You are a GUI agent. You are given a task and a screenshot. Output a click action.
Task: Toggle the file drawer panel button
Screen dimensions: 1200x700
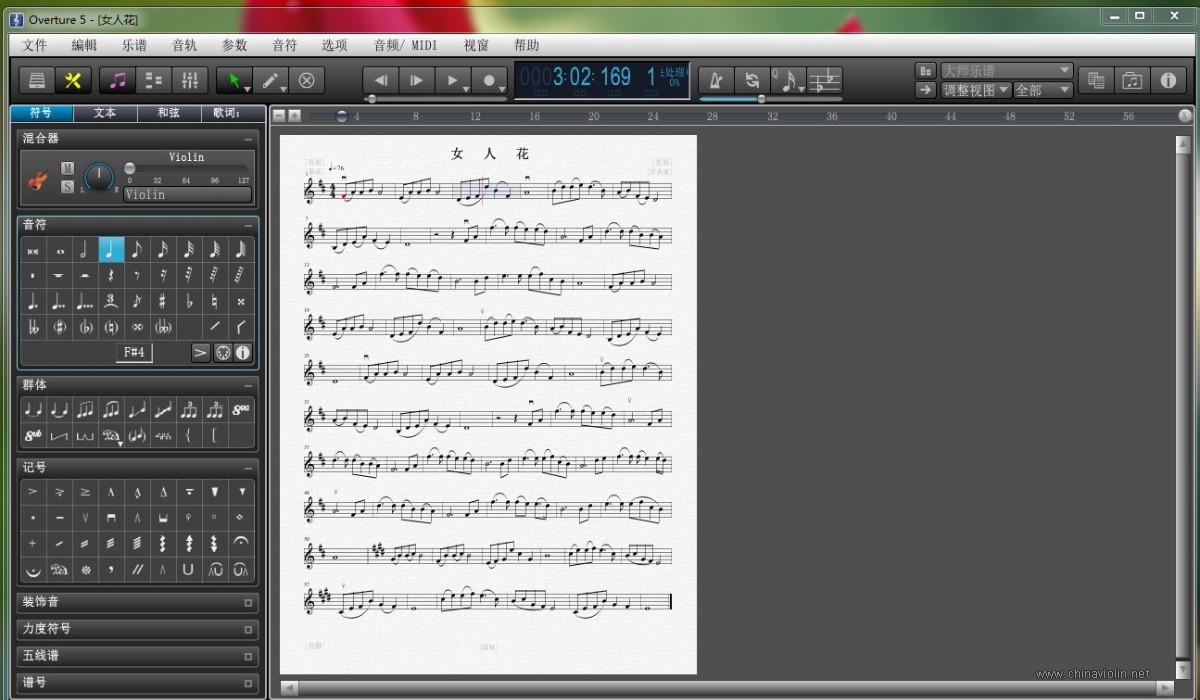[x=37, y=81]
